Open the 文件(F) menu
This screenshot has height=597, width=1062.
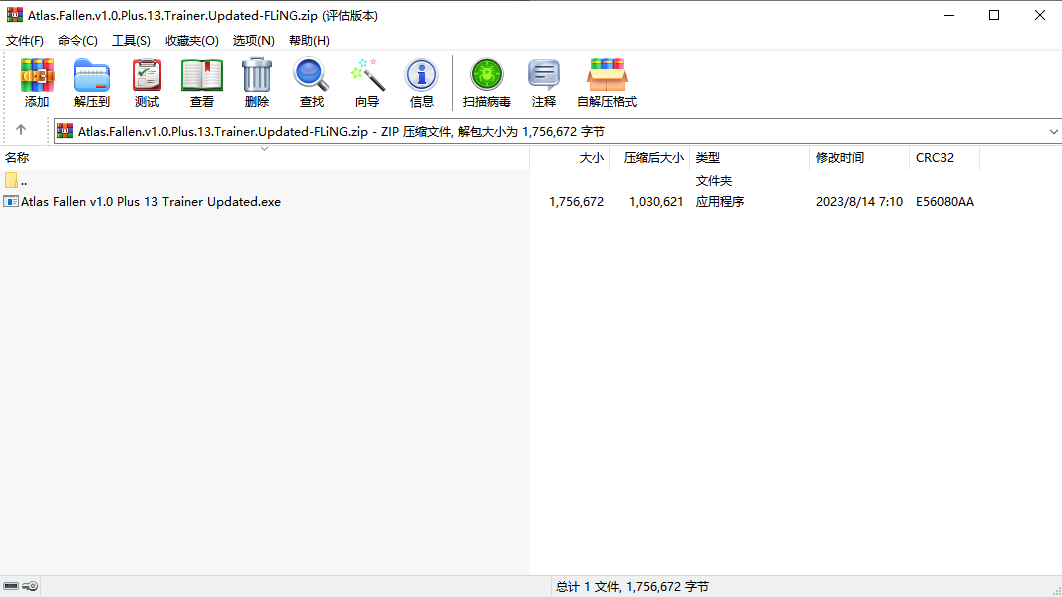coord(25,41)
